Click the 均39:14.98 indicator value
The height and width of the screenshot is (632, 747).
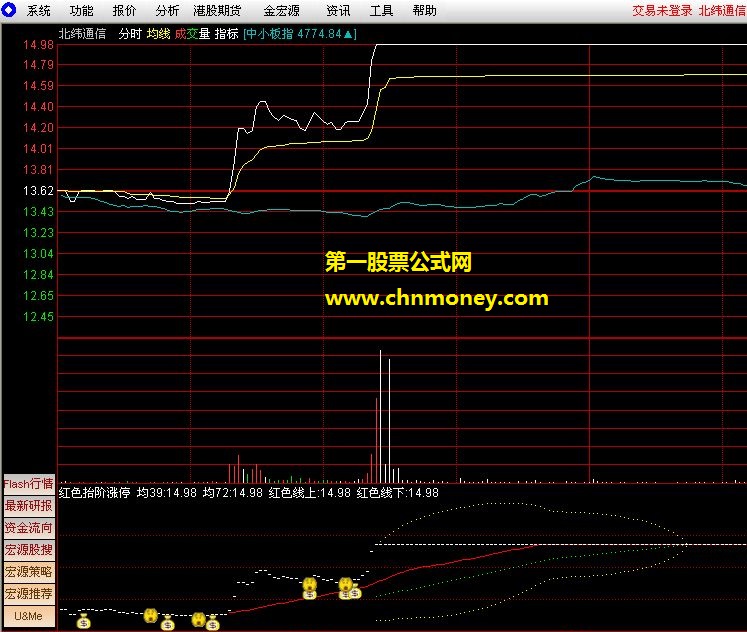pos(167,492)
